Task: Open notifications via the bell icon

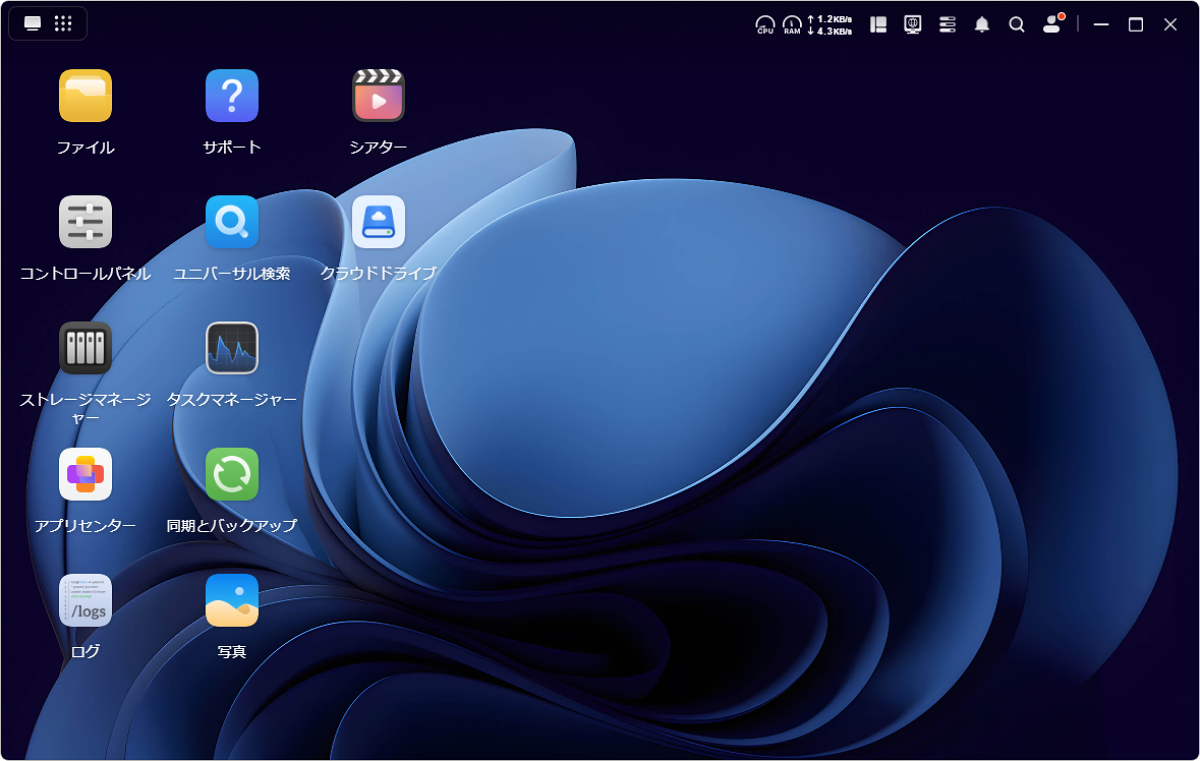Action: coord(982,25)
